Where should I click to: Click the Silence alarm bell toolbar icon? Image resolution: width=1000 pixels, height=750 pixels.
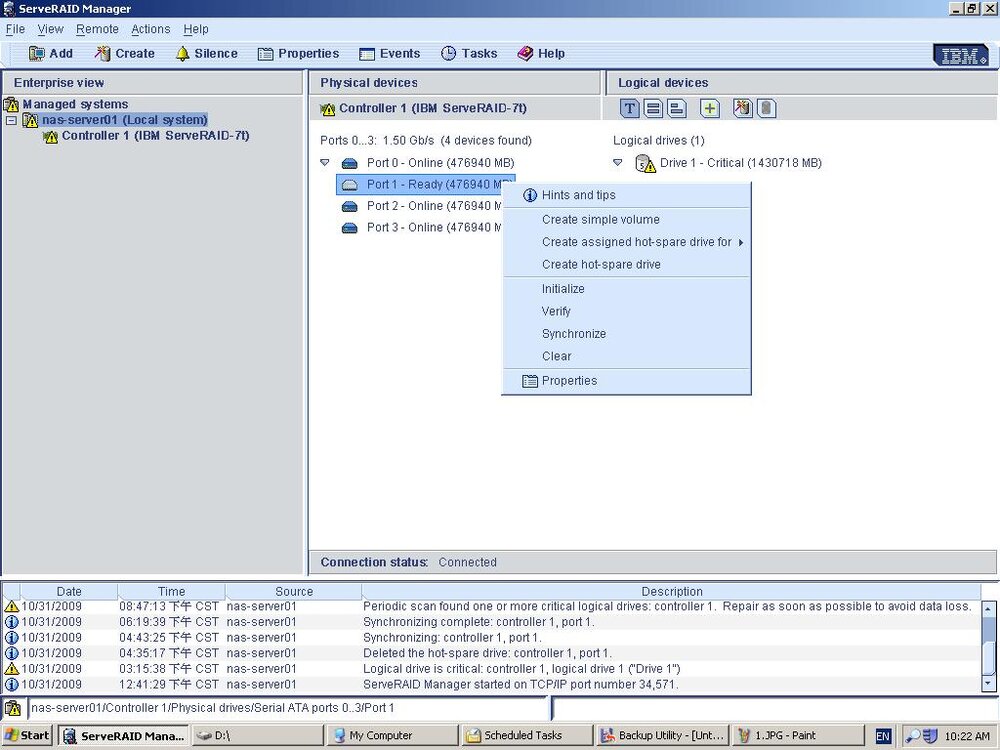coord(182,54)
